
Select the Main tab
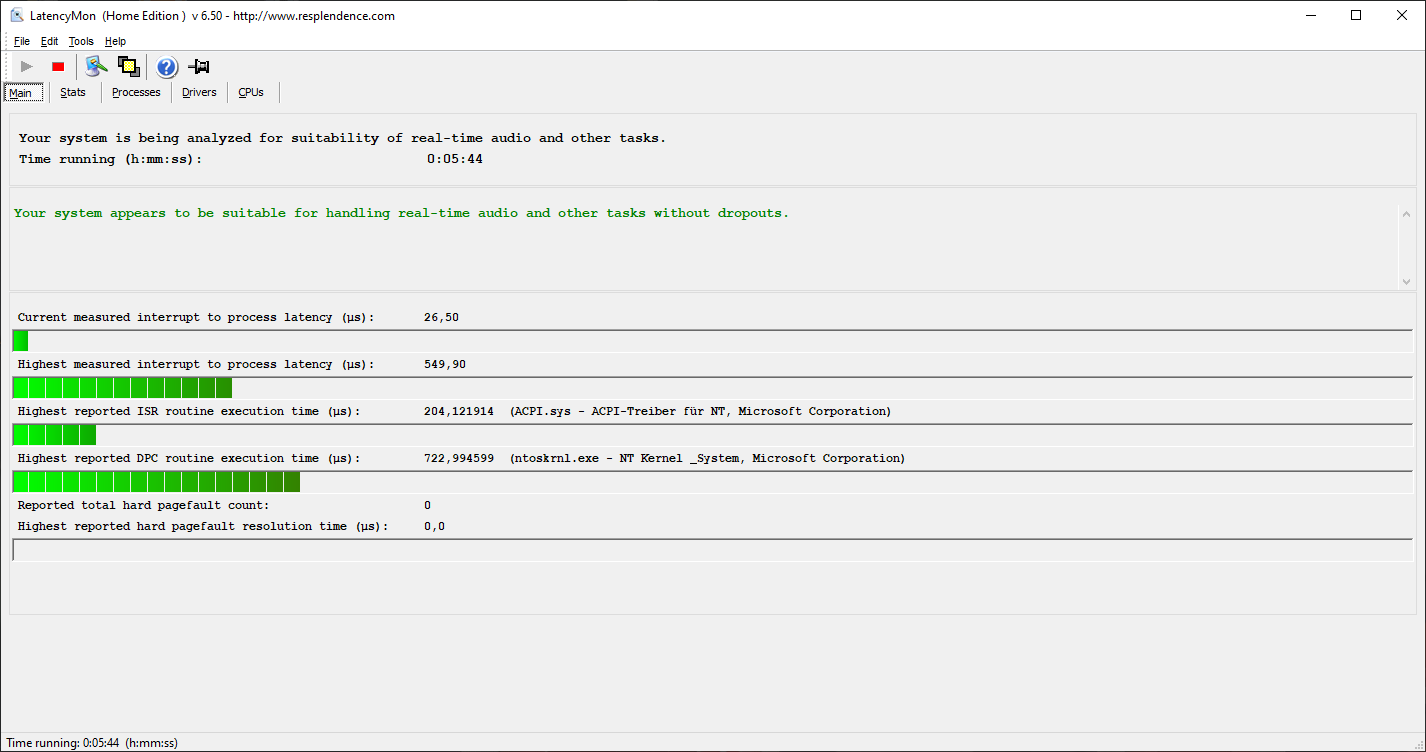point(21,93)
